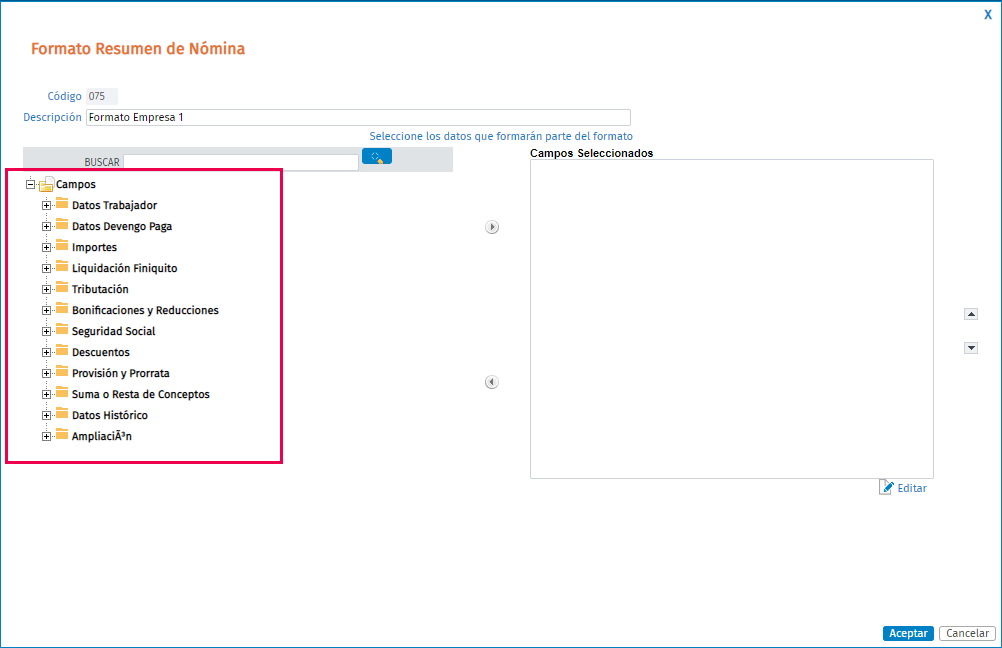
Task: Click the Campos root folder icon
Action: tap(46, 184)
